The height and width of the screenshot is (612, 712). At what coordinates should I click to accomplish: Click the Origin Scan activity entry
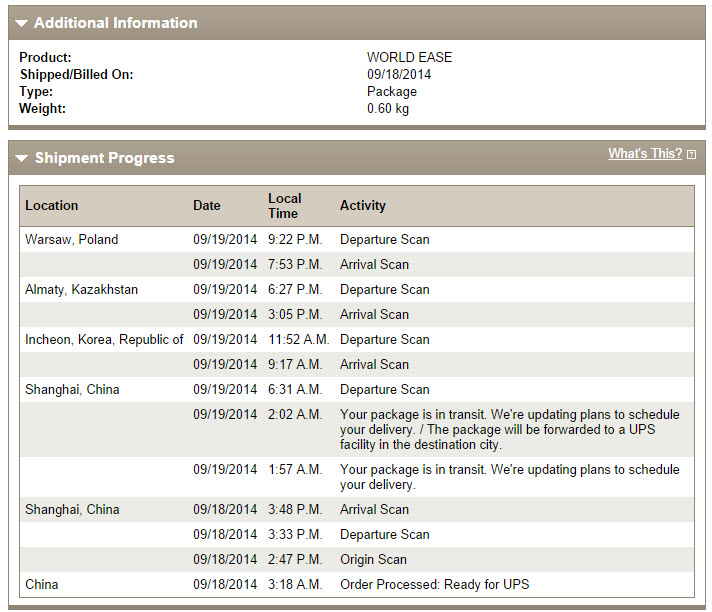click(x=373, y=559)
